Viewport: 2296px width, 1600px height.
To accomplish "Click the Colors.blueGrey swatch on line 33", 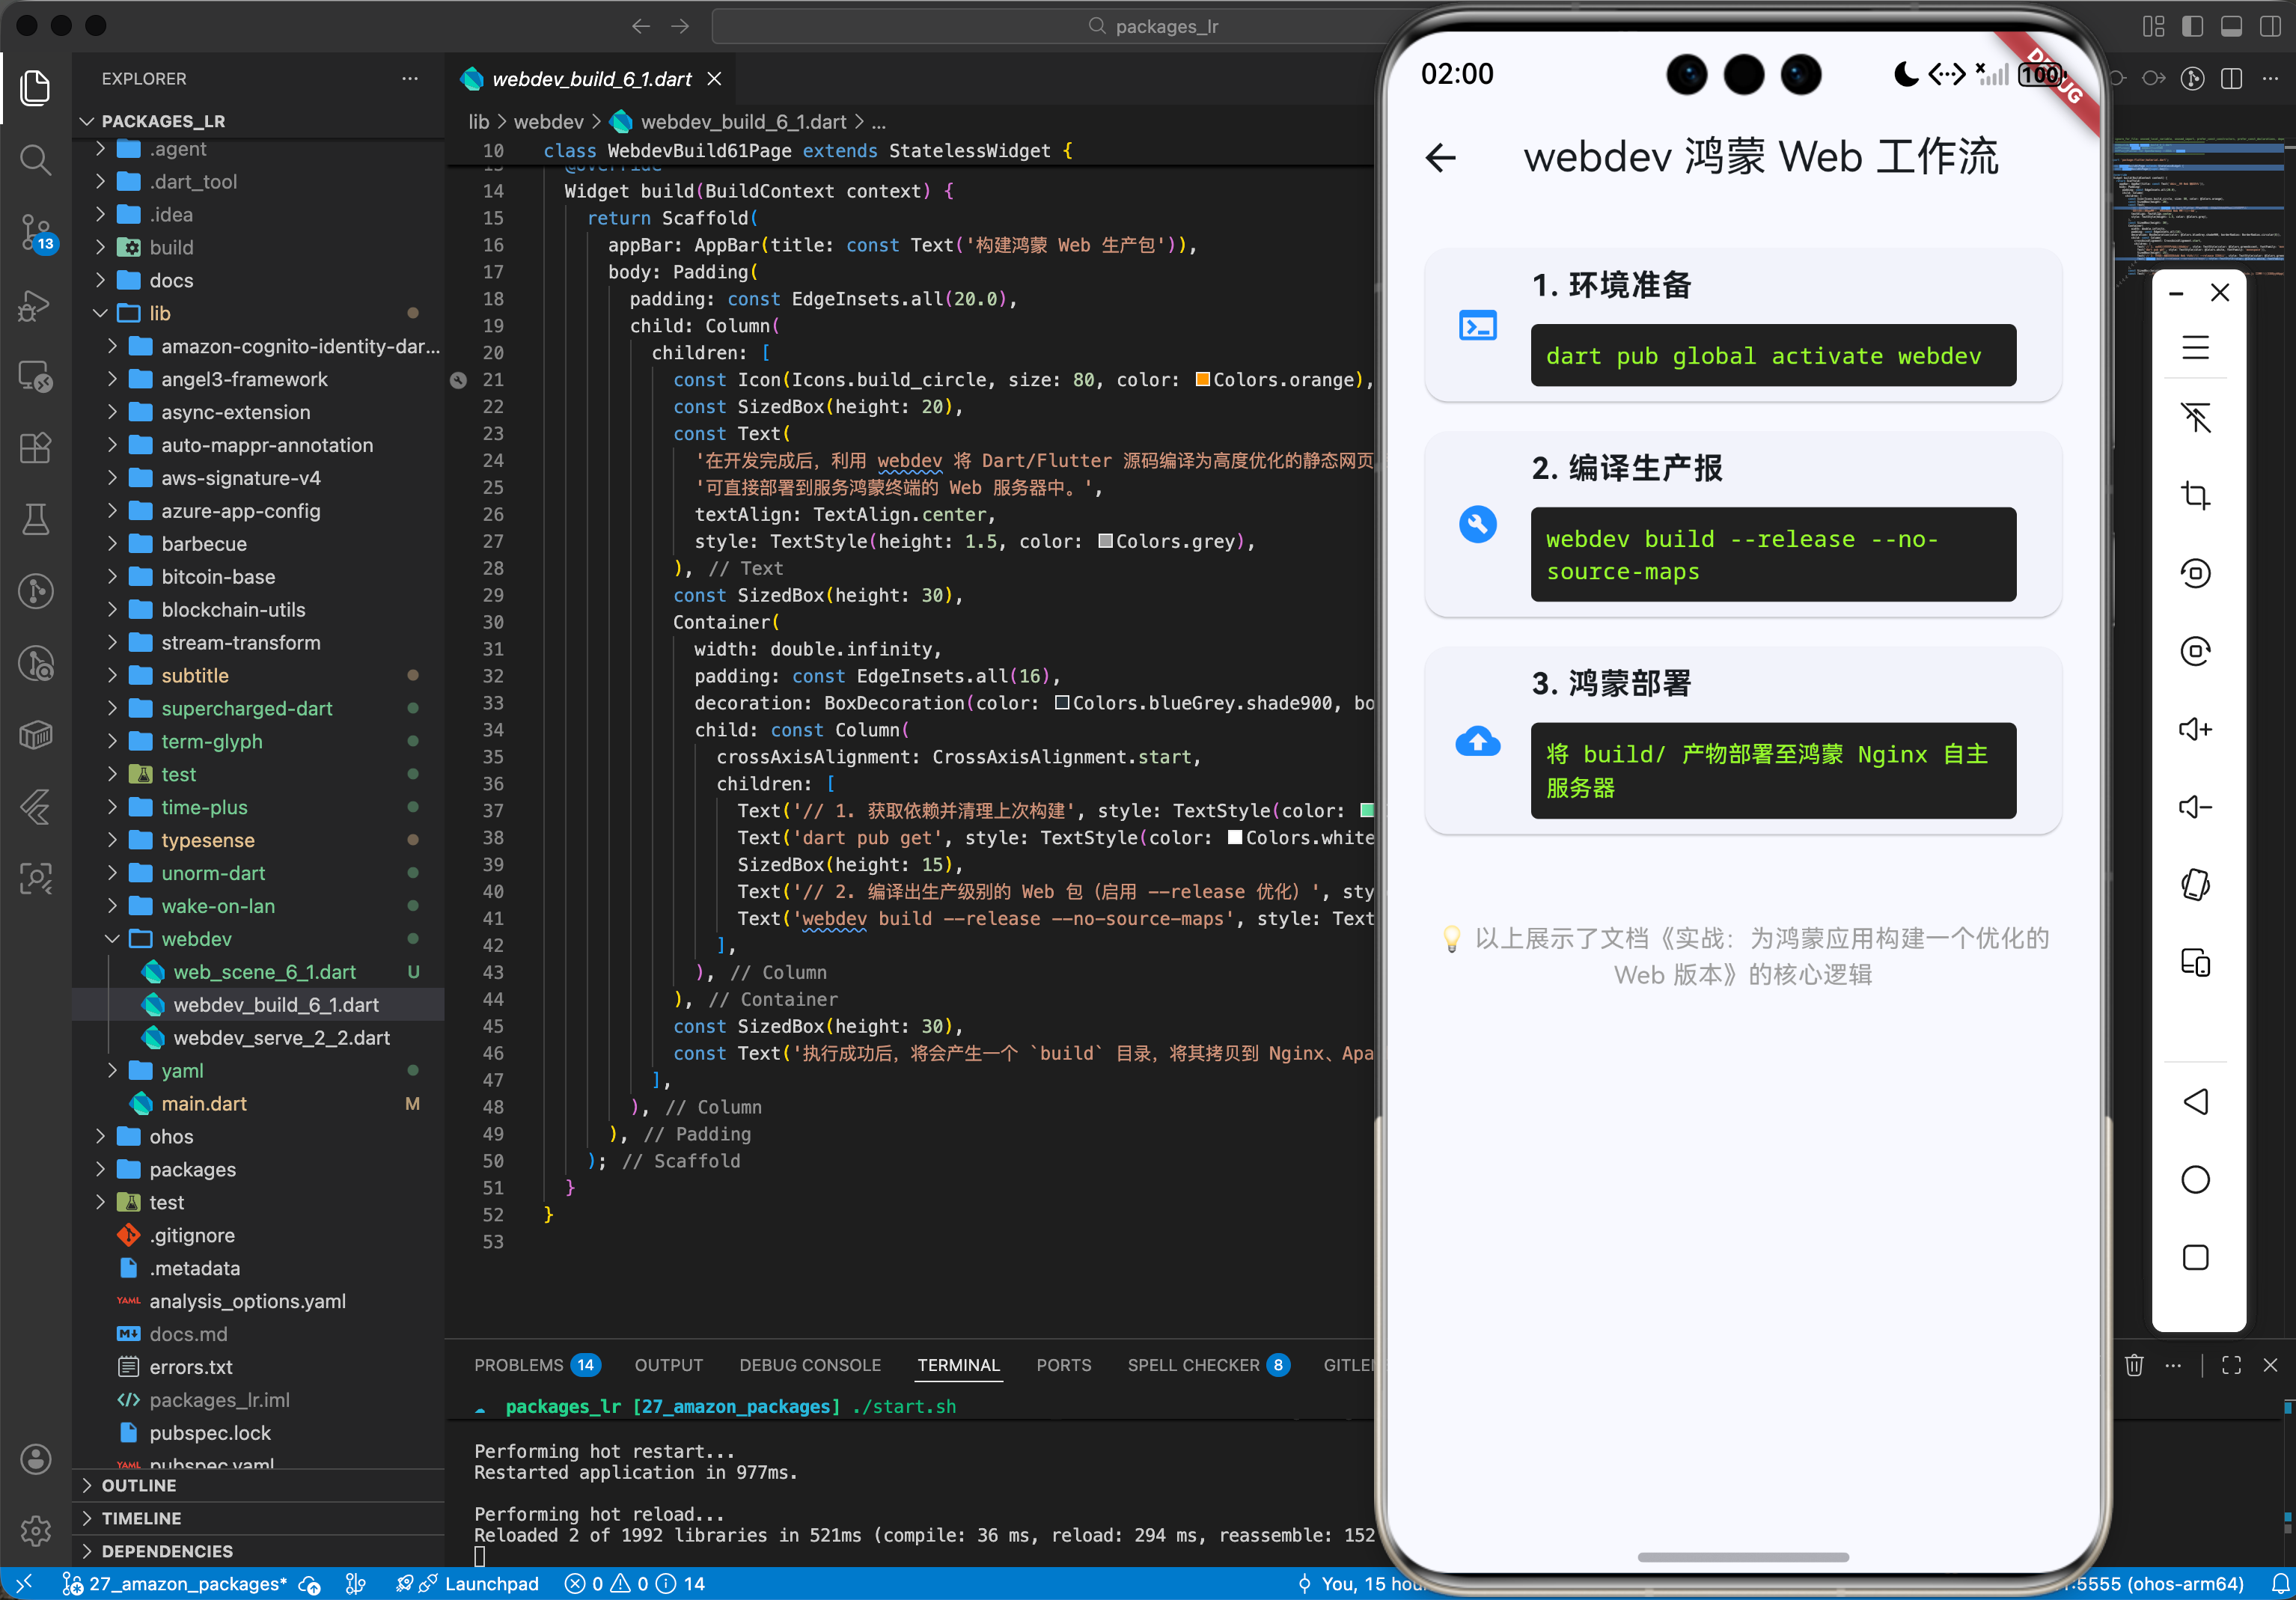I will coord(1062,704).
